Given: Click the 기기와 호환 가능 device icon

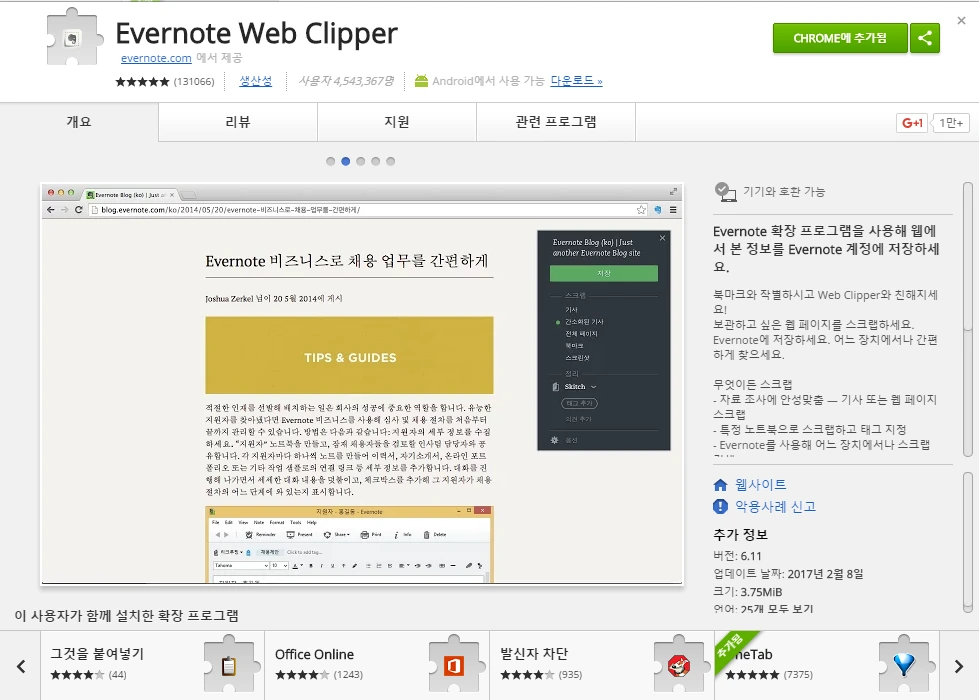Looking at the screenshot, I should coord(725,192).
